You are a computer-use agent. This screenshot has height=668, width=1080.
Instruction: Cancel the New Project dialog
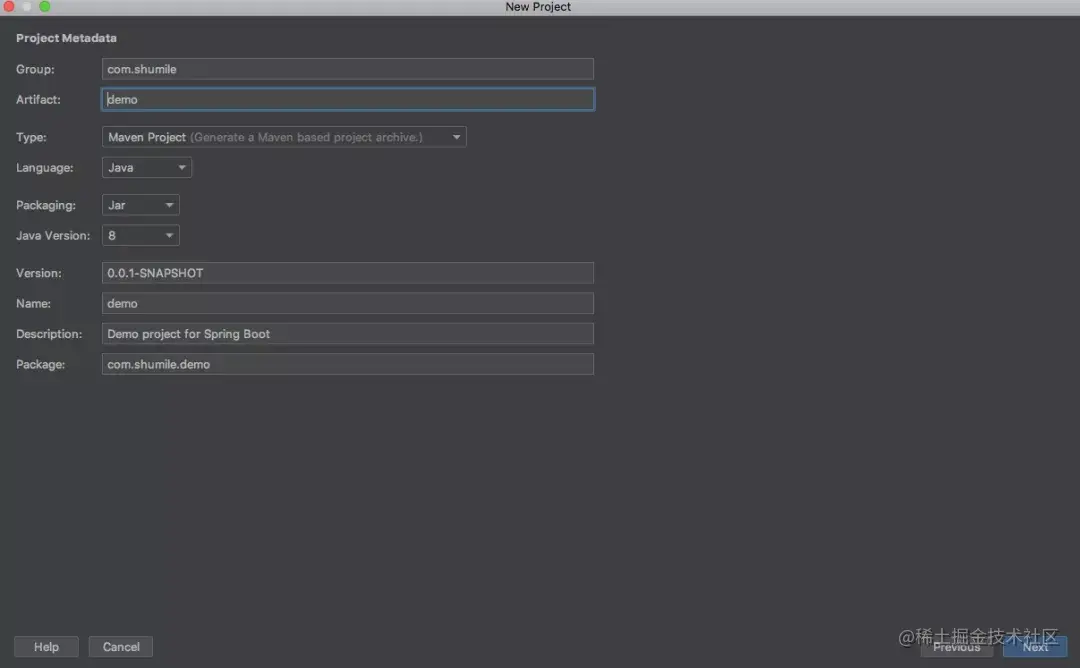[x=121, y=647]
